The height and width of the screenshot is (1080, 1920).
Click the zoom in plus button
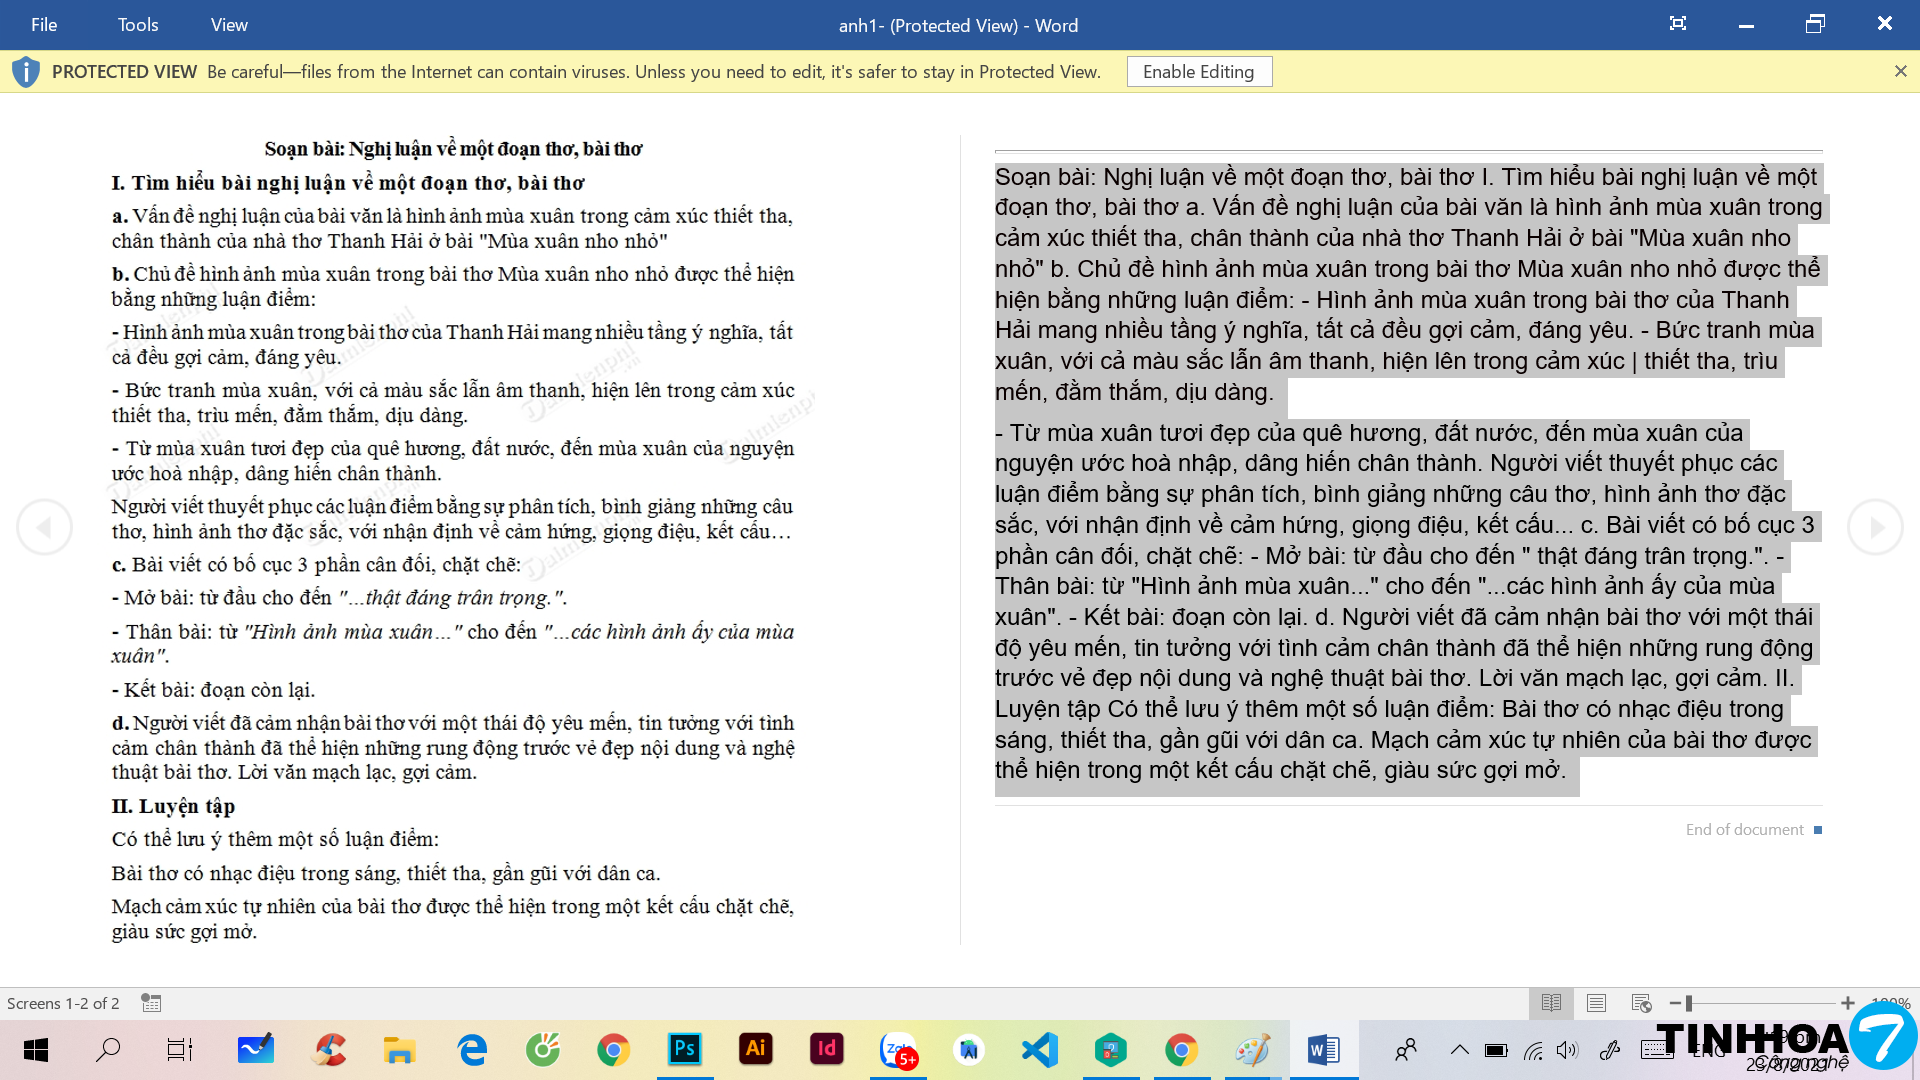[x=1848, y=1003]
